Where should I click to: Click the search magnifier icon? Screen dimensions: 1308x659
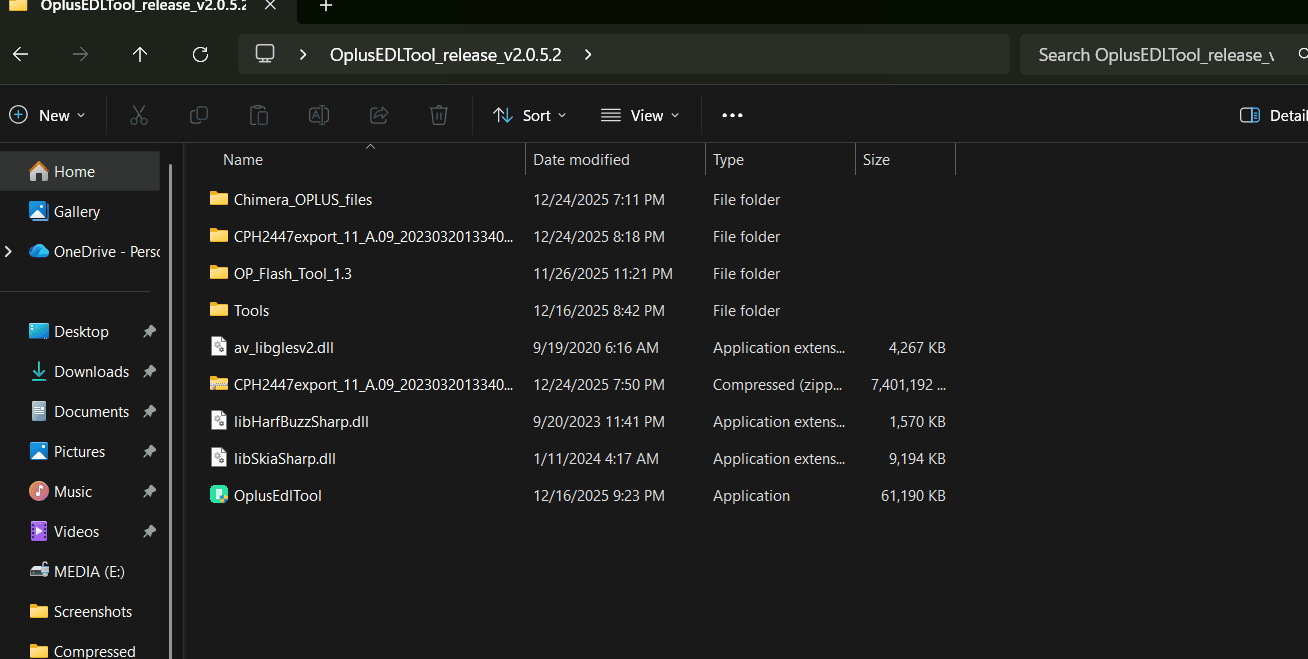coord(1302,55)
